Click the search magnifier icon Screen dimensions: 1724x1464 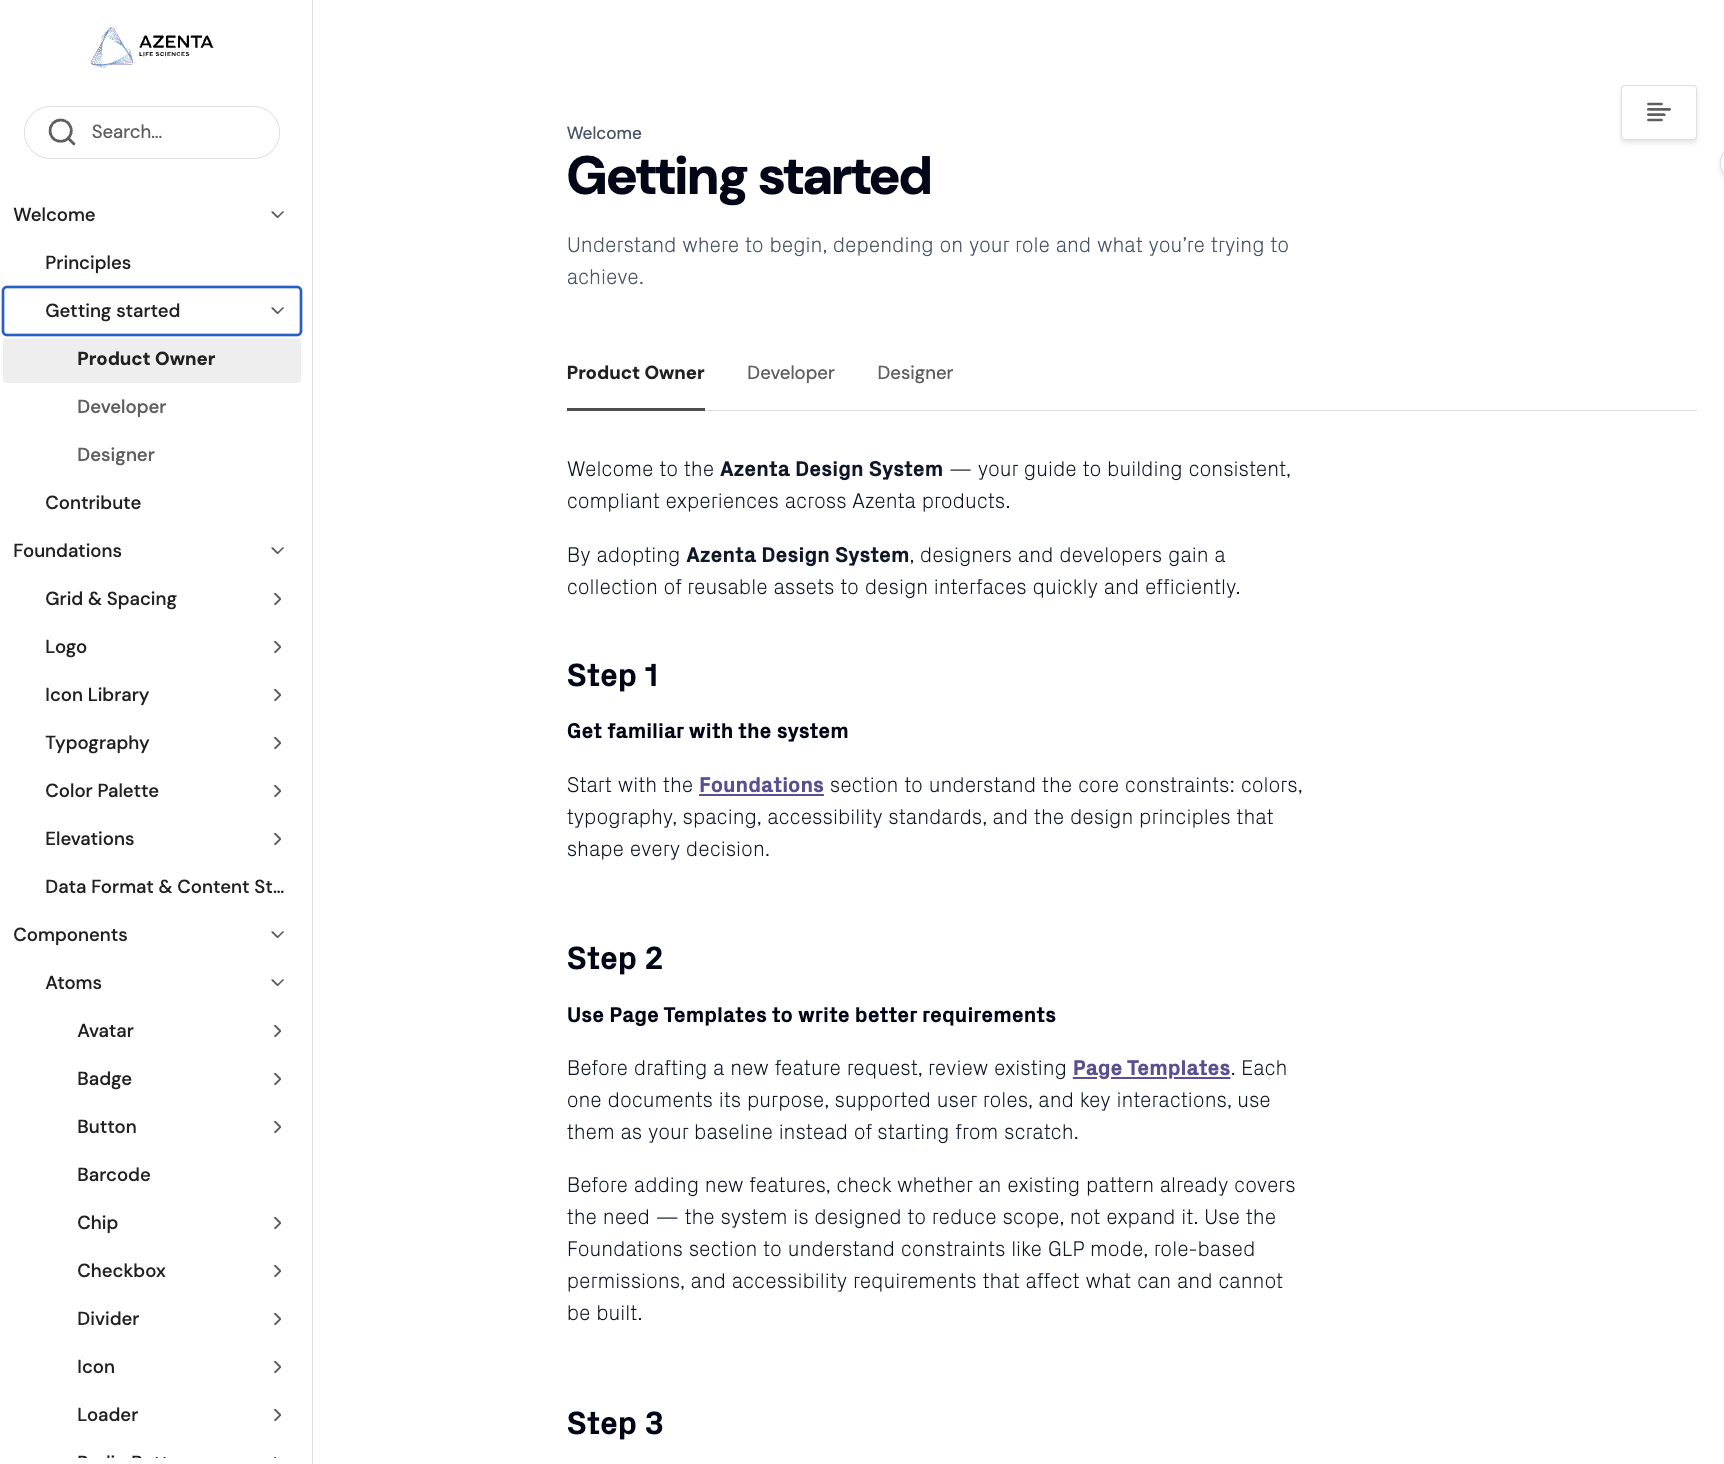62,132
